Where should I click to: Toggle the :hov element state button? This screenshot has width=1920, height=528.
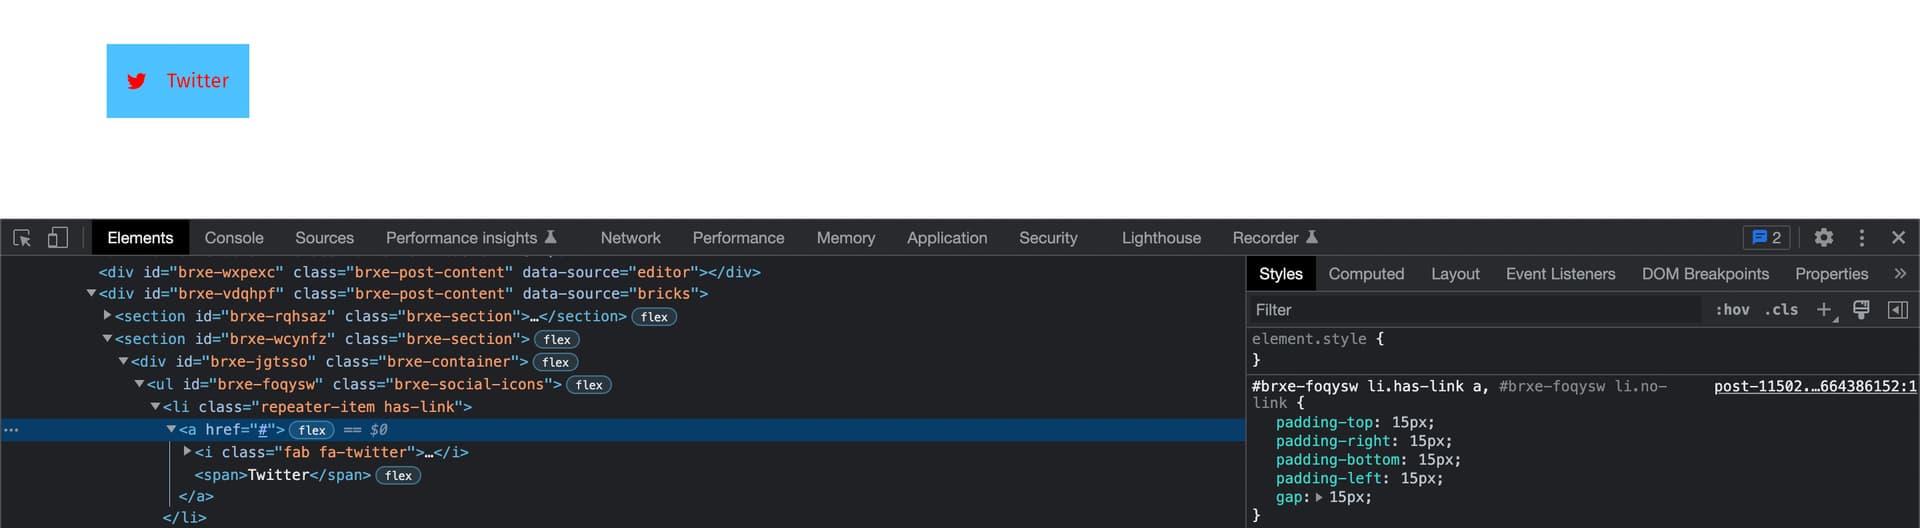click(1732, 310)
